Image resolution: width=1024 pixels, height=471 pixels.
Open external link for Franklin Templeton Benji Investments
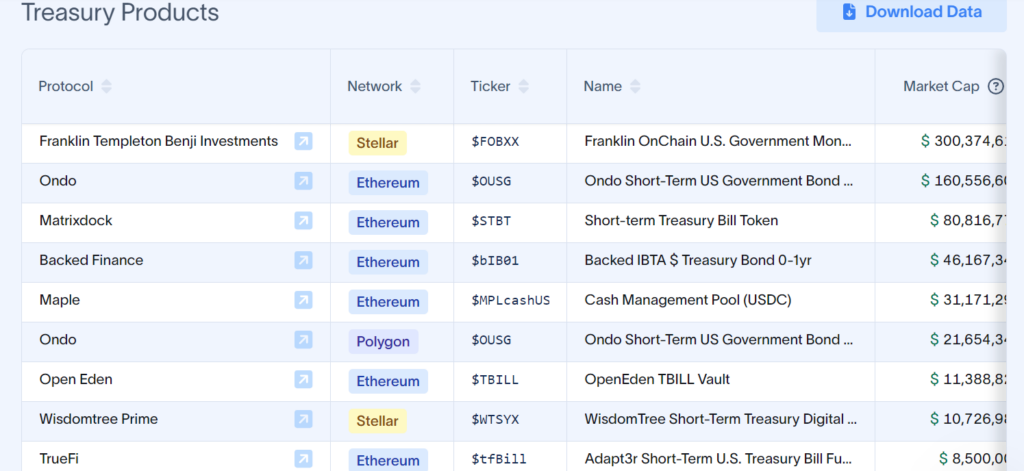303,141
